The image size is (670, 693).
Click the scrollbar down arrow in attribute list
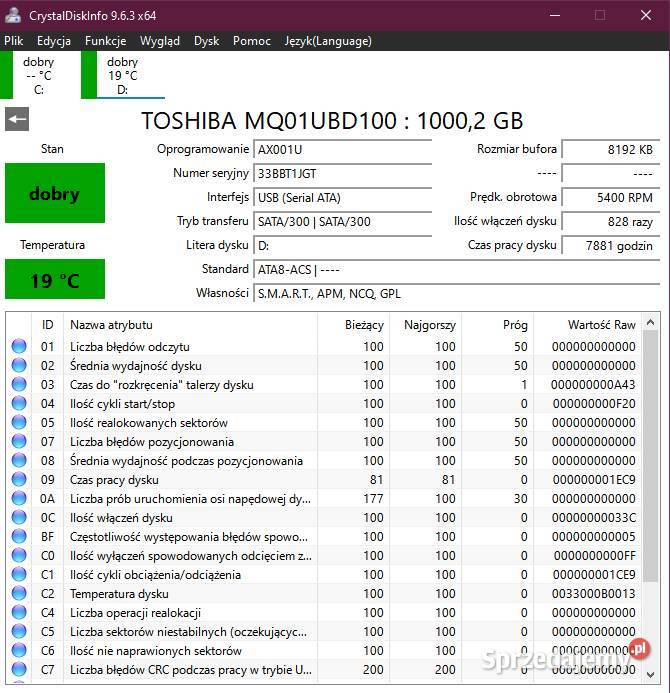[x=650, y=674]
